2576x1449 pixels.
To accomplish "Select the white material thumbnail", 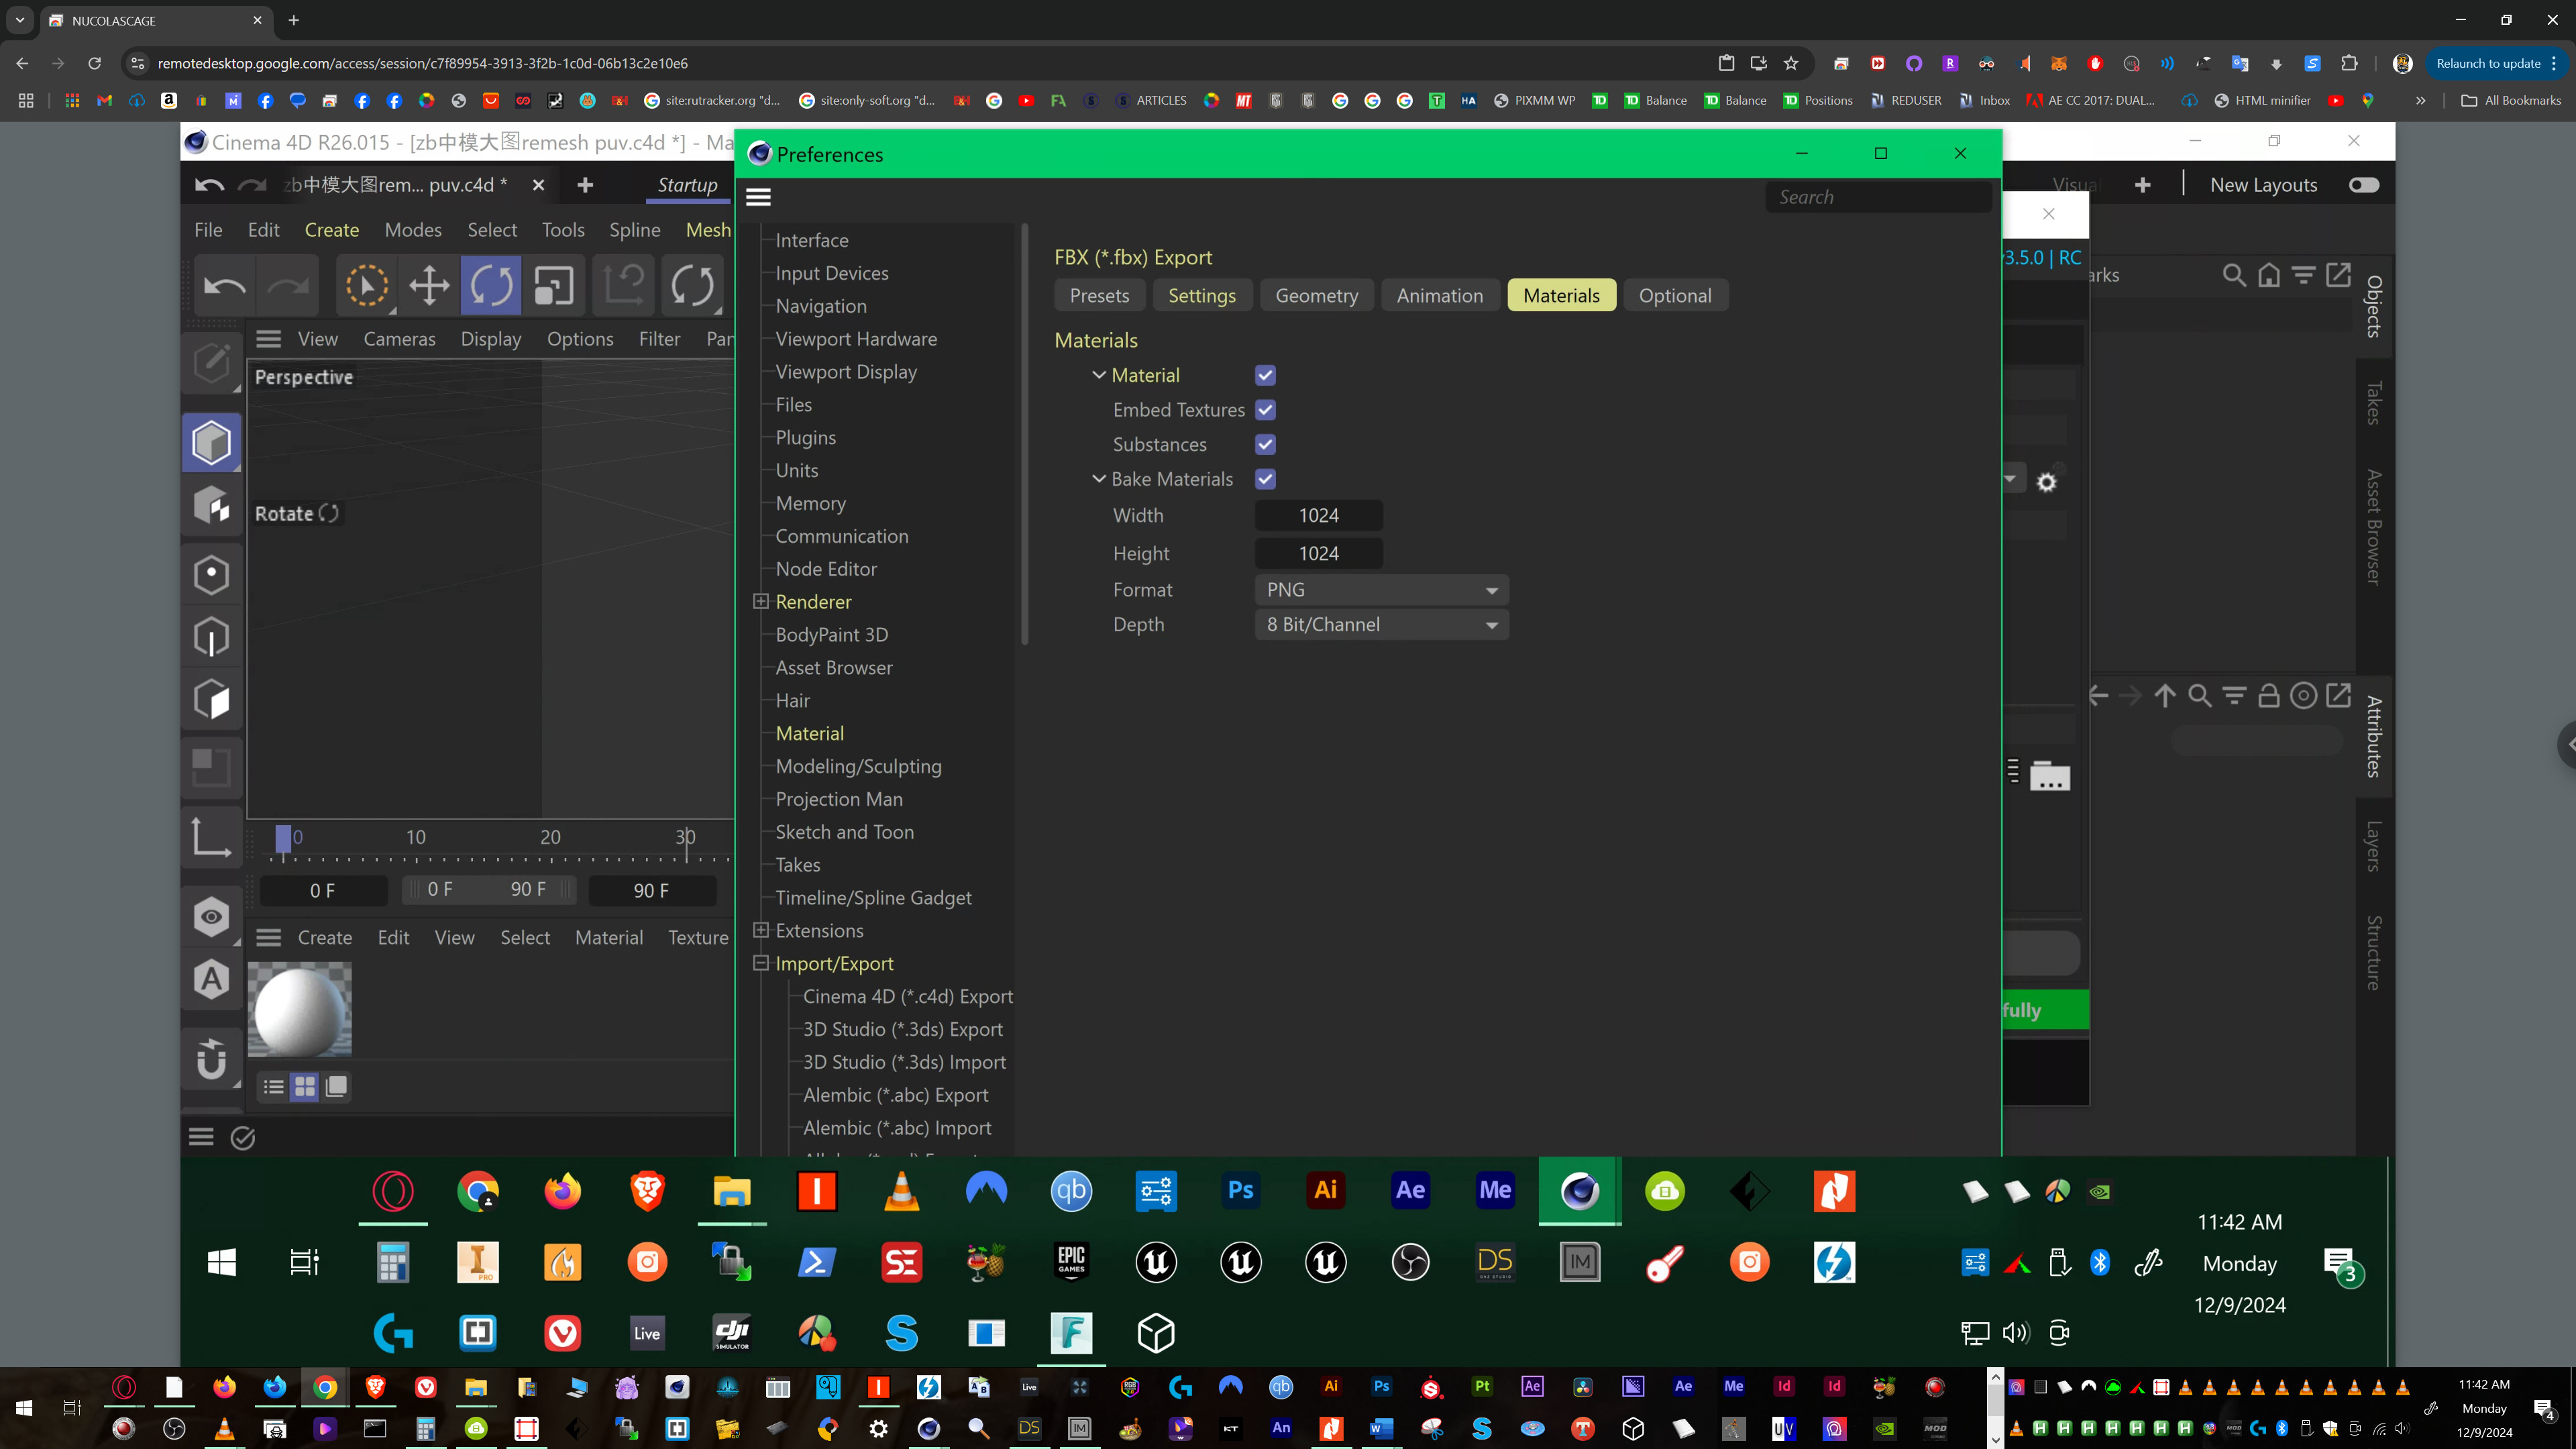I will [x=299, y=1010].
